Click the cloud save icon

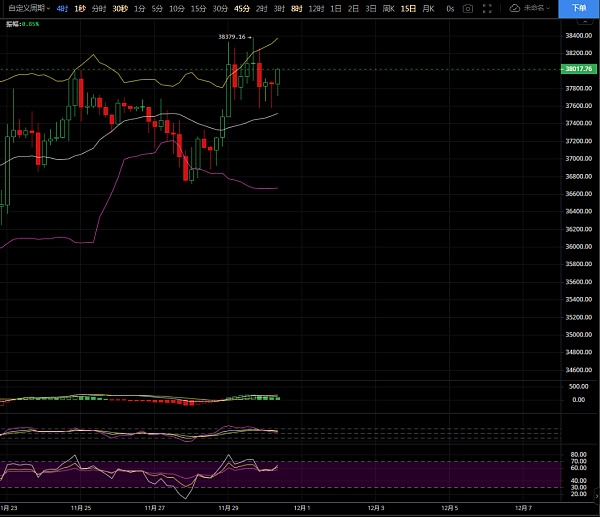[x=514, y=8]
